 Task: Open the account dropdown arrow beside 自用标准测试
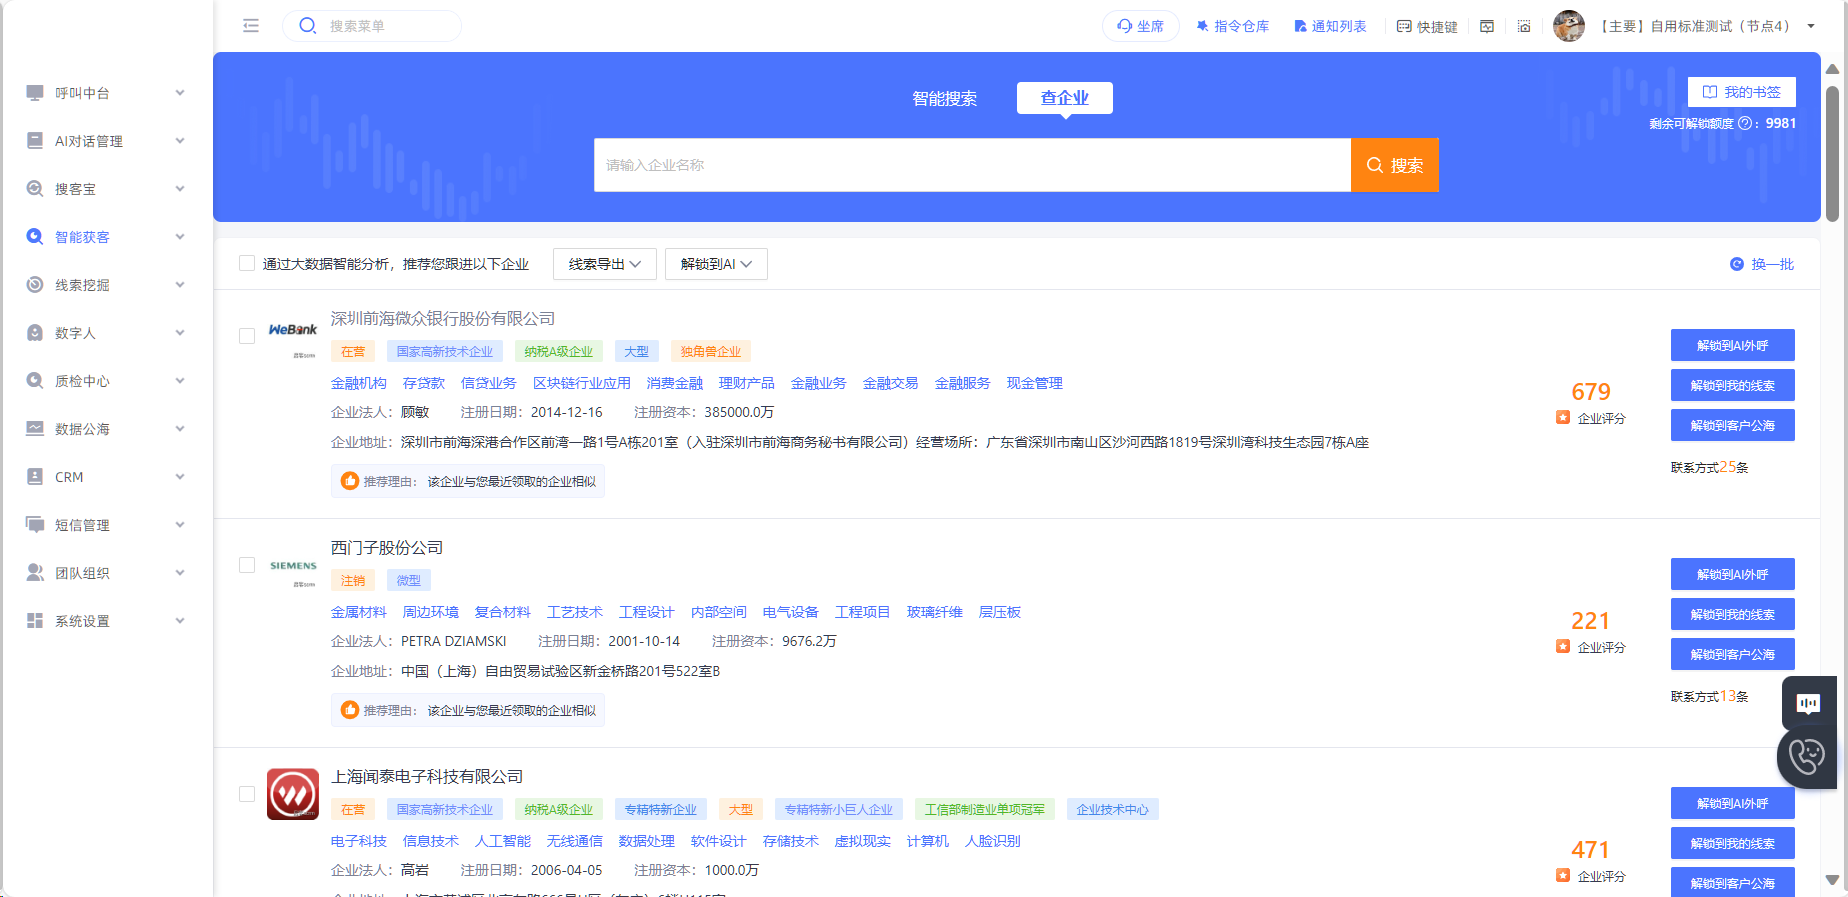coord(1811,26)
